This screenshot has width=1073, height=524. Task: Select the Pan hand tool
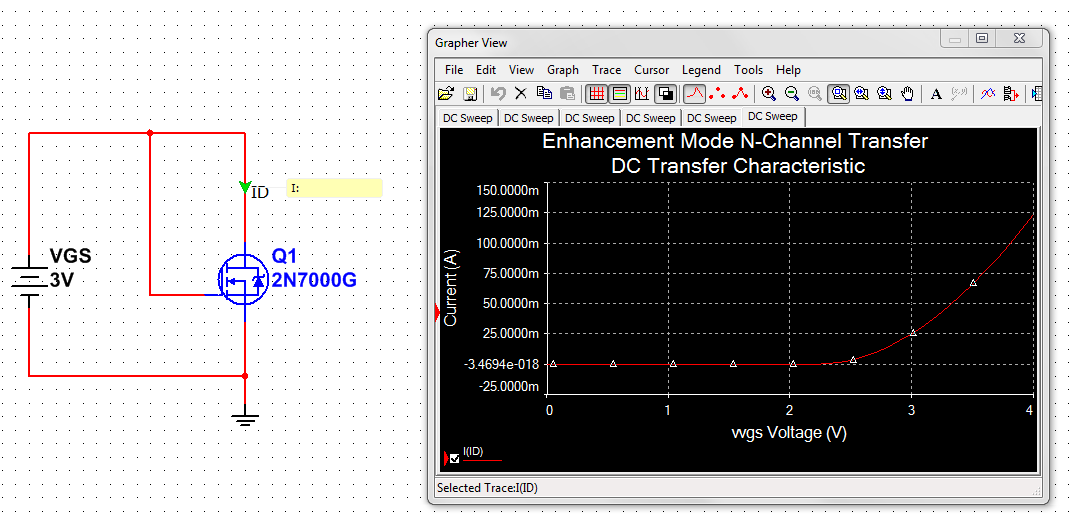pyautogui.click(x=908, y=94)
